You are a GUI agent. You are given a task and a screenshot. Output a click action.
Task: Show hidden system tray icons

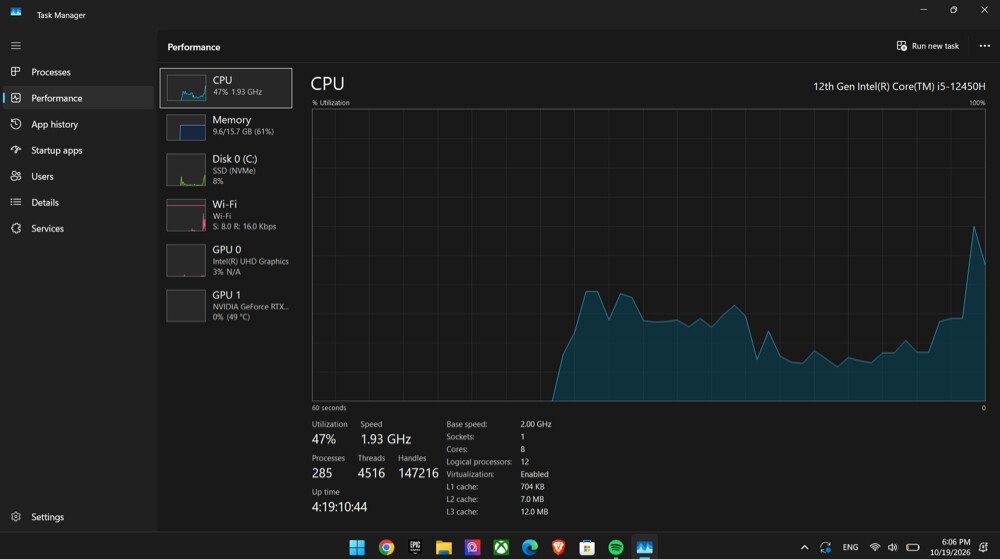click(x=804, y=547)
